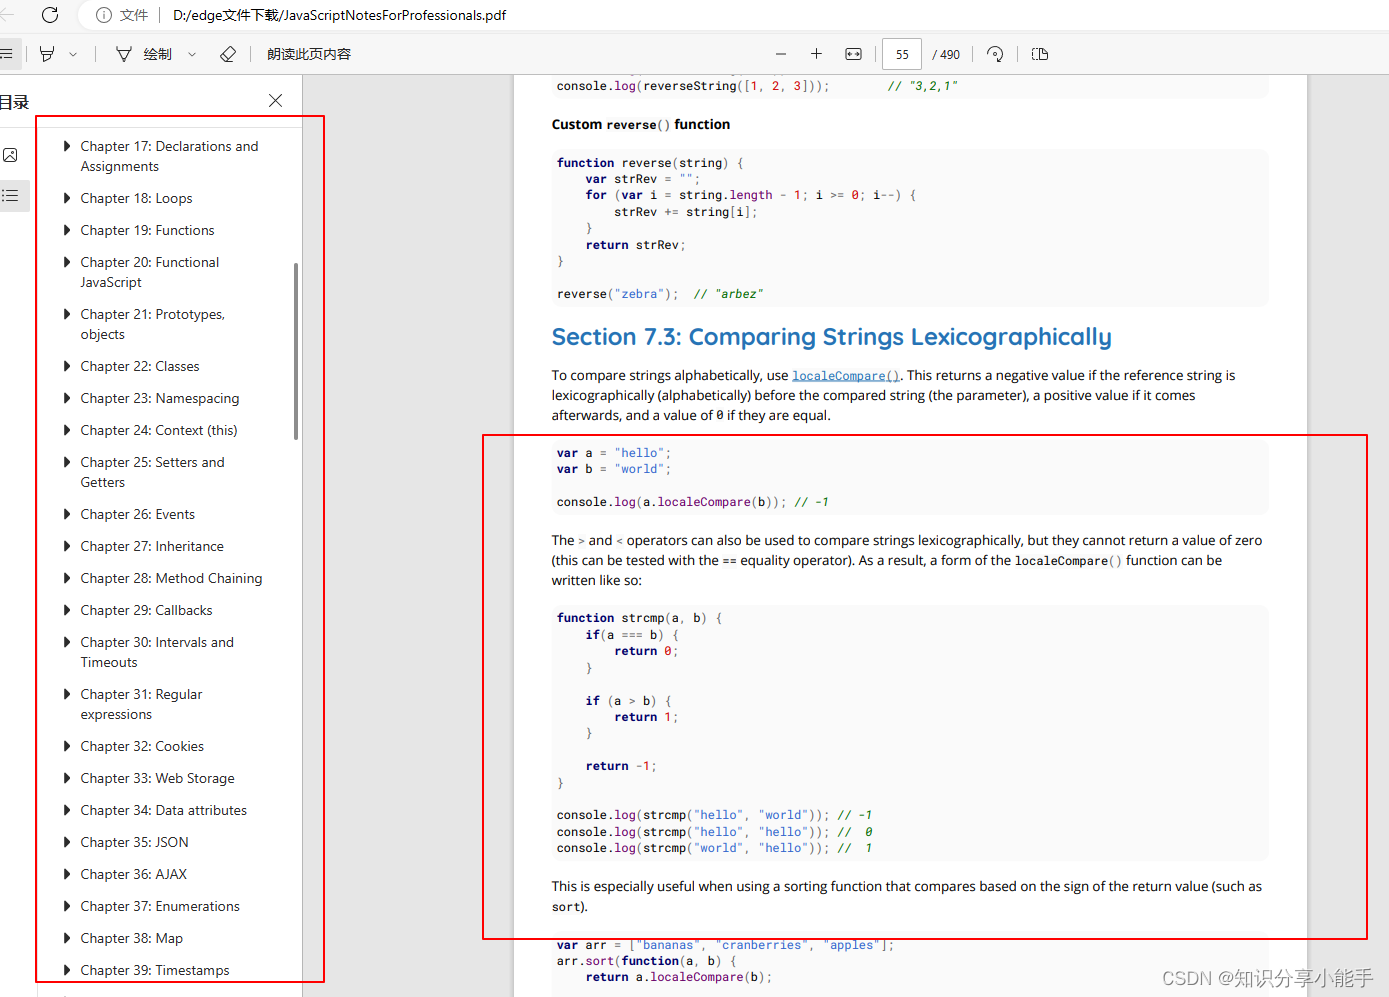Image resolution: width=1389 pixels, height=997 pixels.
Task: Close the table of contents panel
Action: pyautogui.click(x=275, y=100)
